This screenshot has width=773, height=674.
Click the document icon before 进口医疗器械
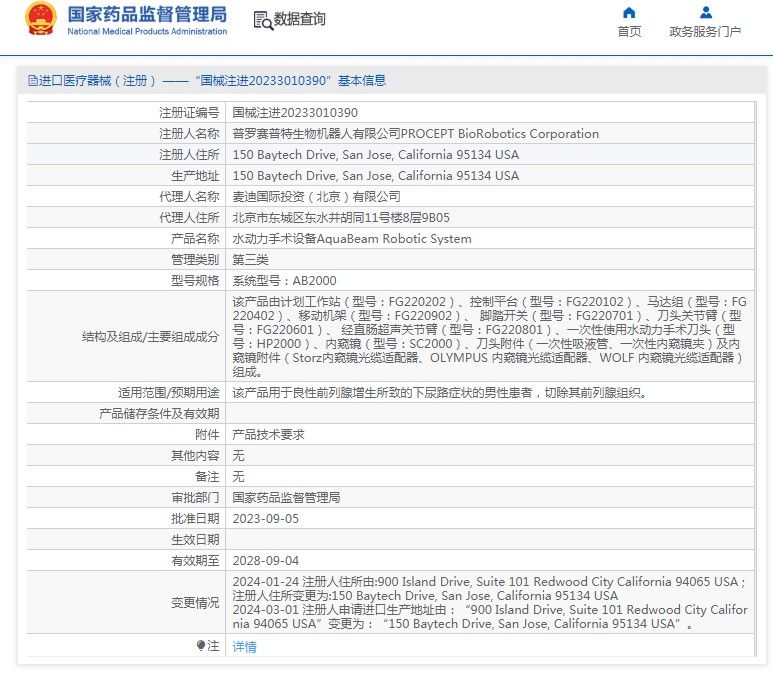(x=33, y=80)
